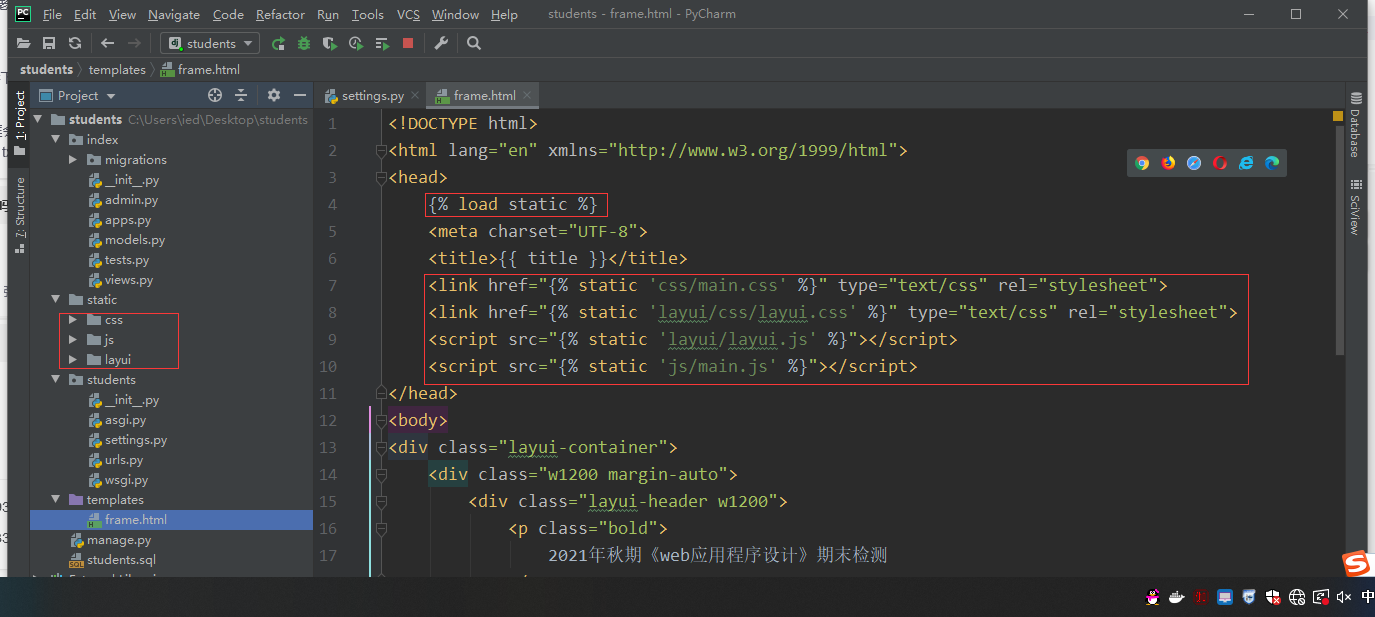Open Settings via the wrench icon
1375x617 pixels.
coord(441,43)
